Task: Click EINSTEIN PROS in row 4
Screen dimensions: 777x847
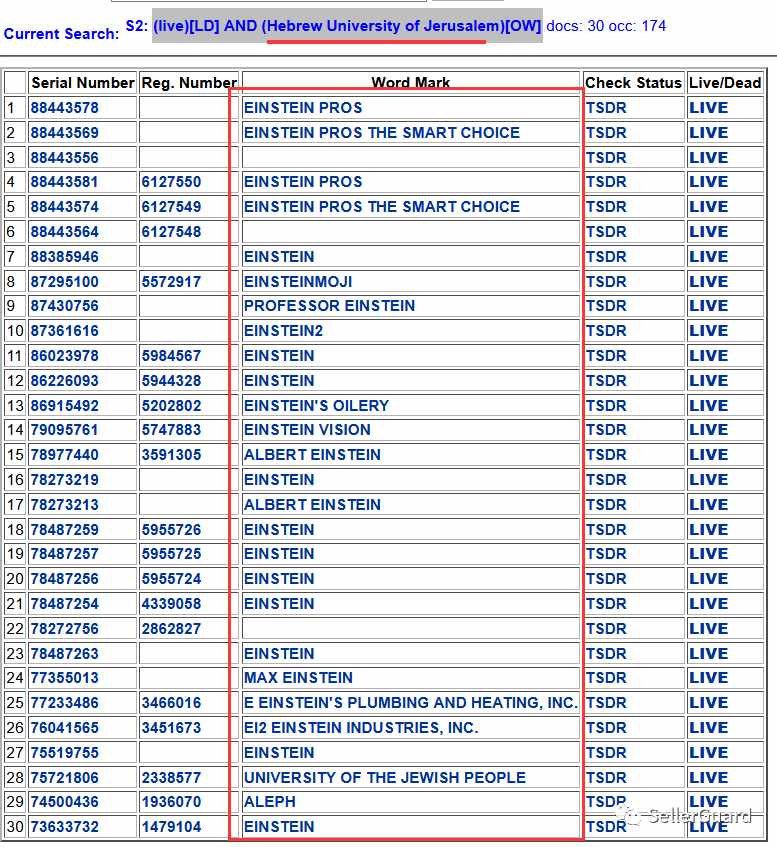Action: (x=303, y=182)
